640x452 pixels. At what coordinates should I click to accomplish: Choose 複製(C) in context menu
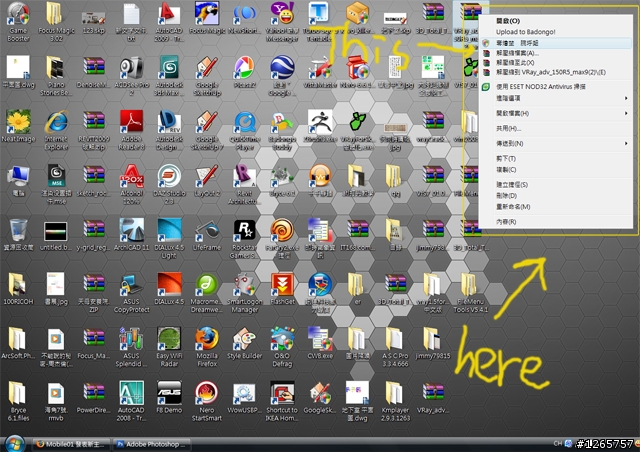point(556,170)
